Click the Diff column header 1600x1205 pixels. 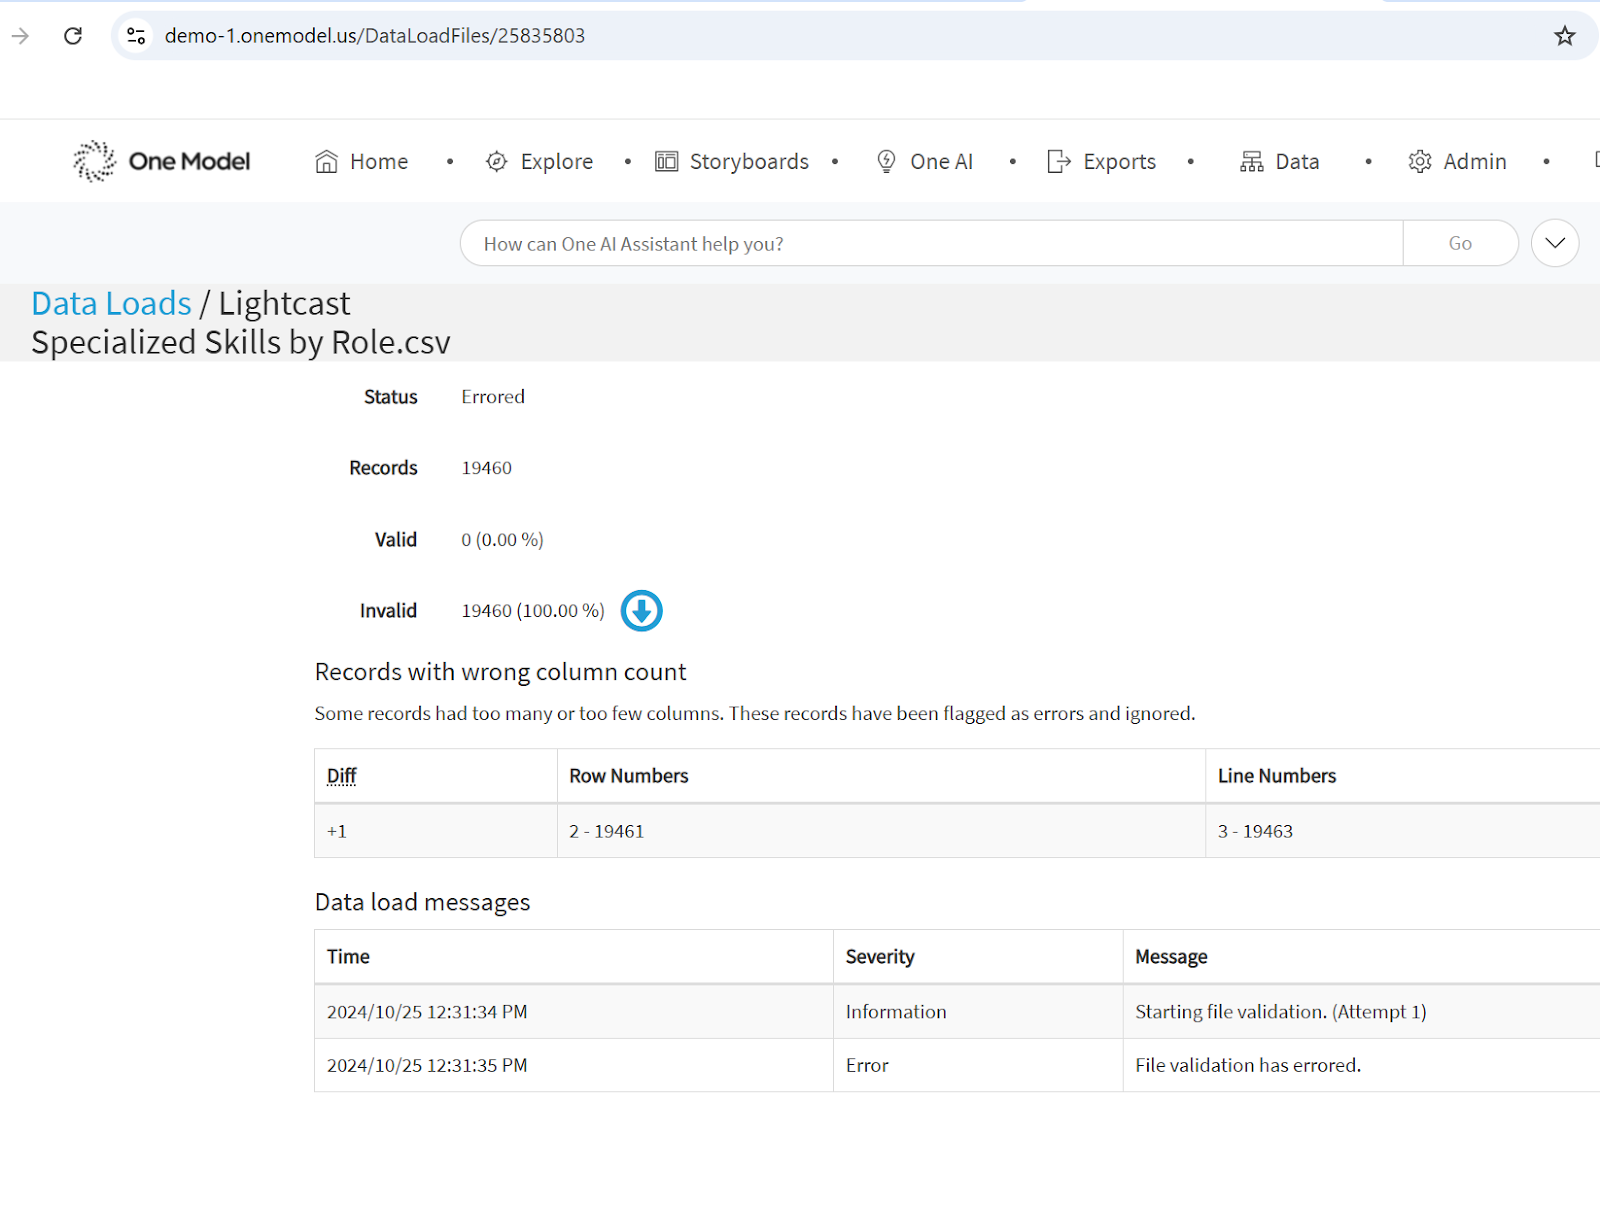tap(341, 776)
